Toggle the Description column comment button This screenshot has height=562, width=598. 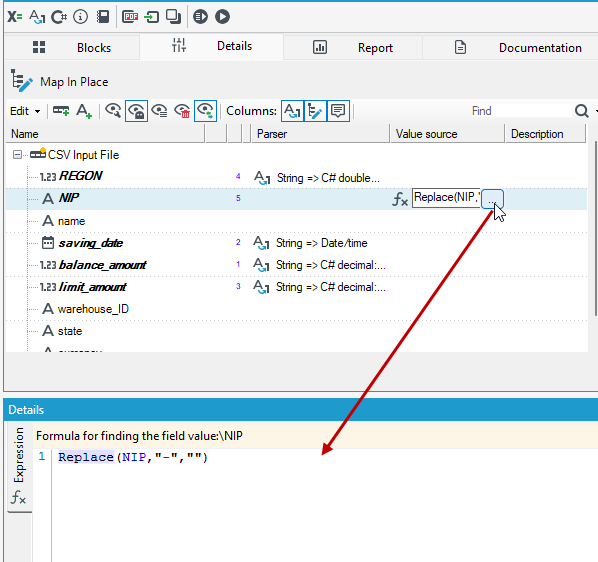pyautogui.click(x=338, y=111)
